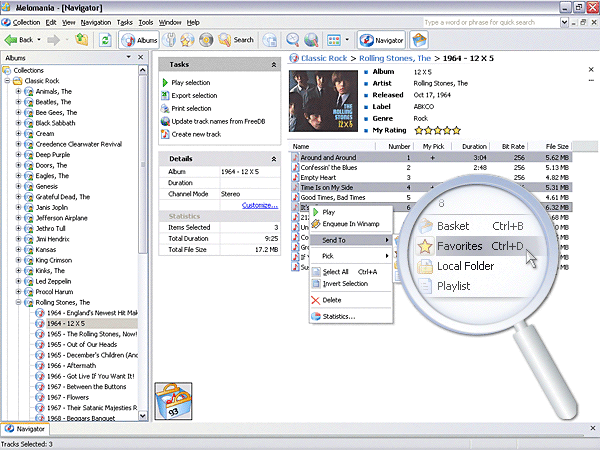
Task: Select track Empty Heart
Action: click(x=318, y=178)
